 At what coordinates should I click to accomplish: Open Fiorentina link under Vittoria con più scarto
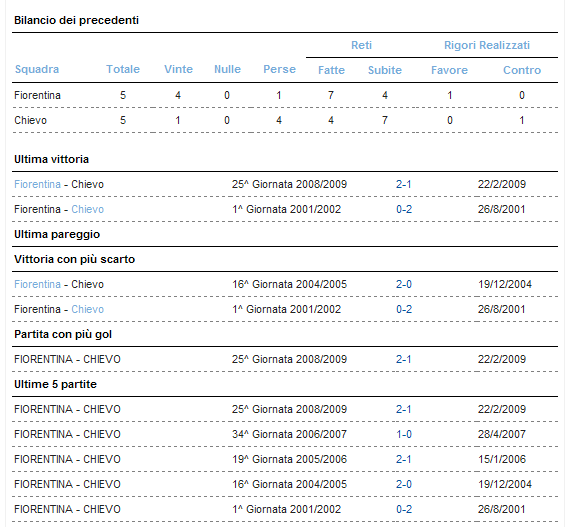click(37, 284)
